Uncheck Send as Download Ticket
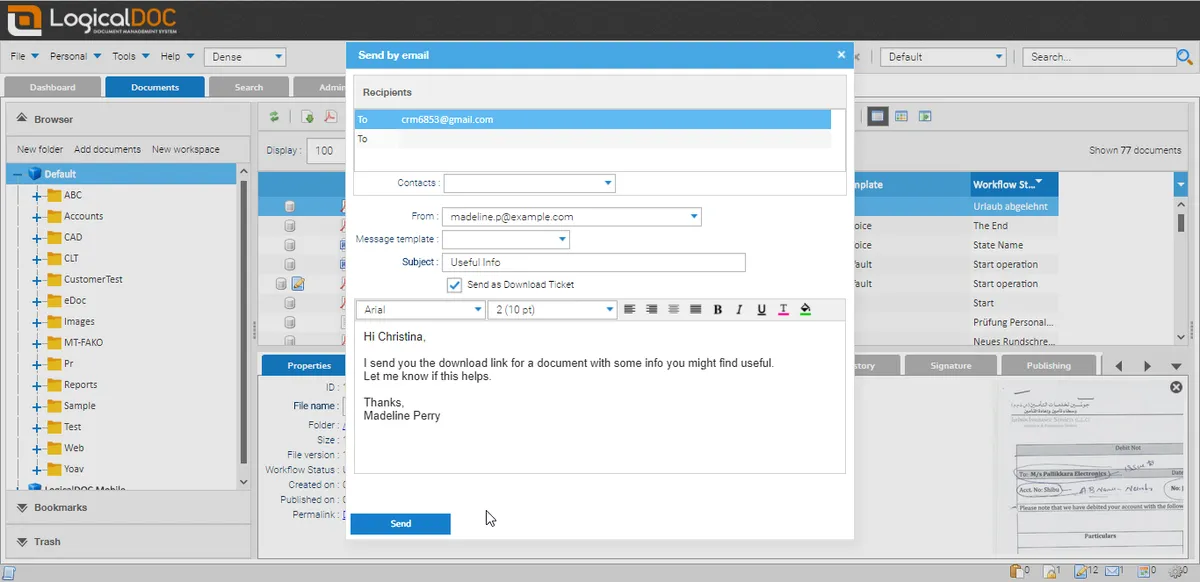Image resolution: width=1200 pixels, height=582 pixels. pos(455,285)
